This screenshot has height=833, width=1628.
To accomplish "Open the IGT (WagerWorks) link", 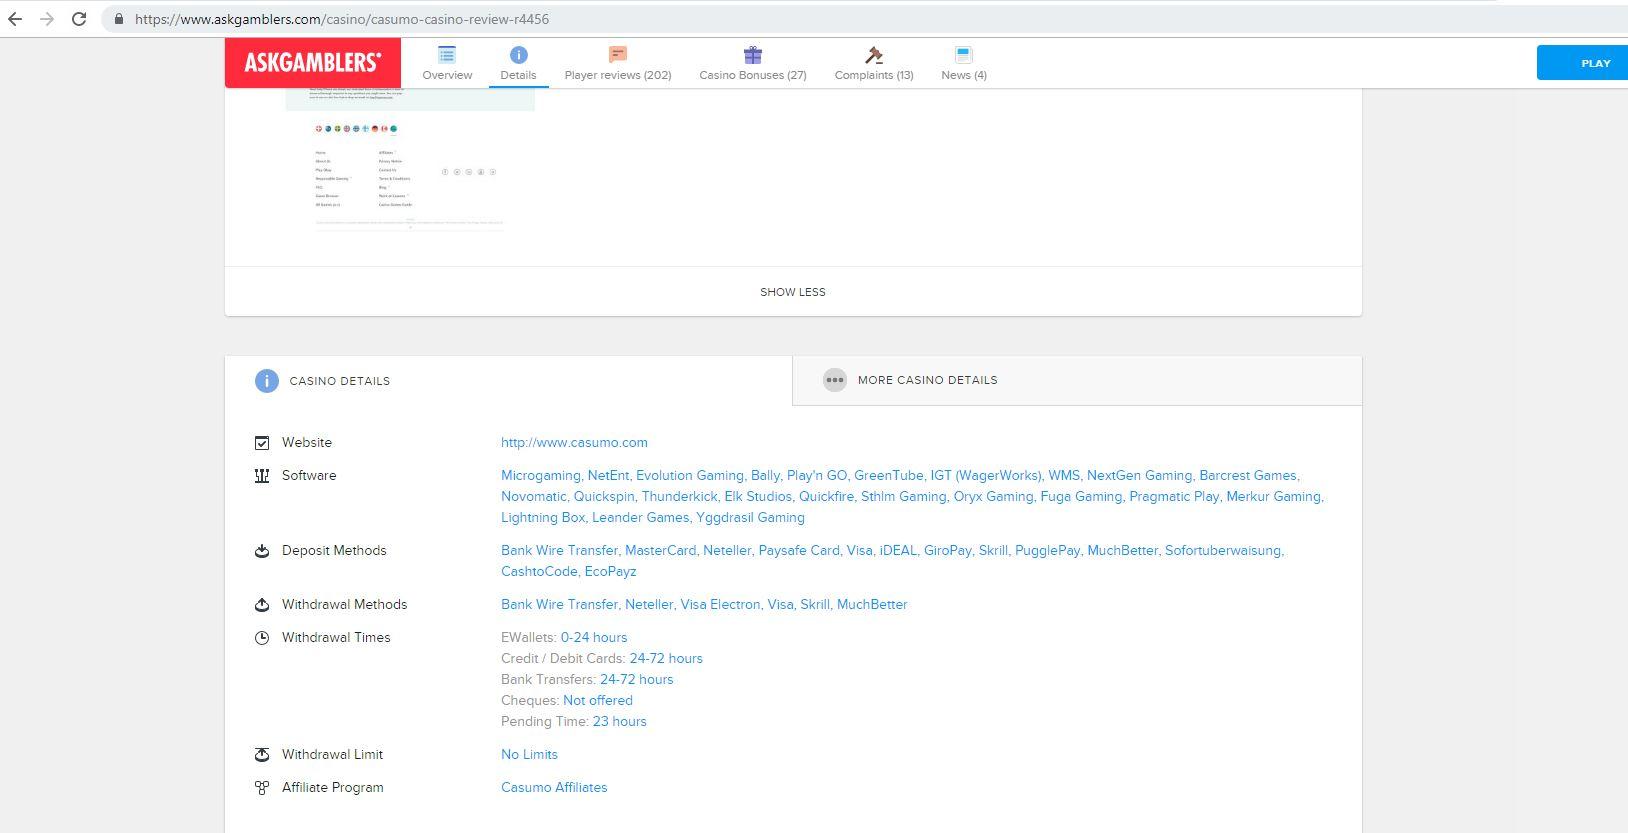I will coord(985,475).
